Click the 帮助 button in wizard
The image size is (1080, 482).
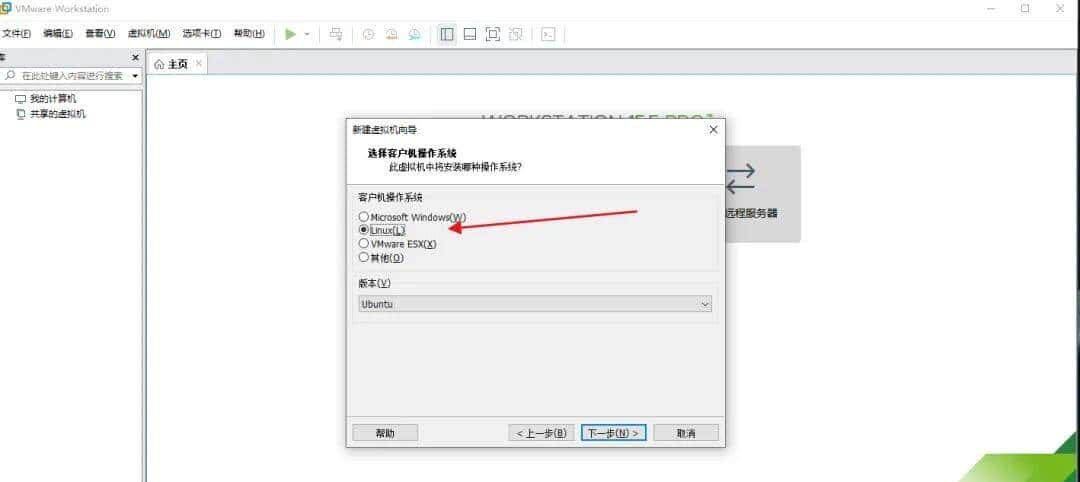(x=385, y=432)
